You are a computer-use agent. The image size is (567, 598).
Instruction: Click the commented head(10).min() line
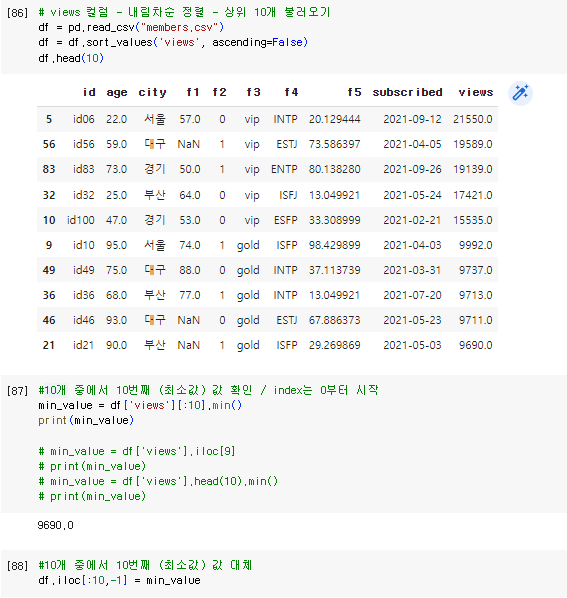(x=158, y=482)
